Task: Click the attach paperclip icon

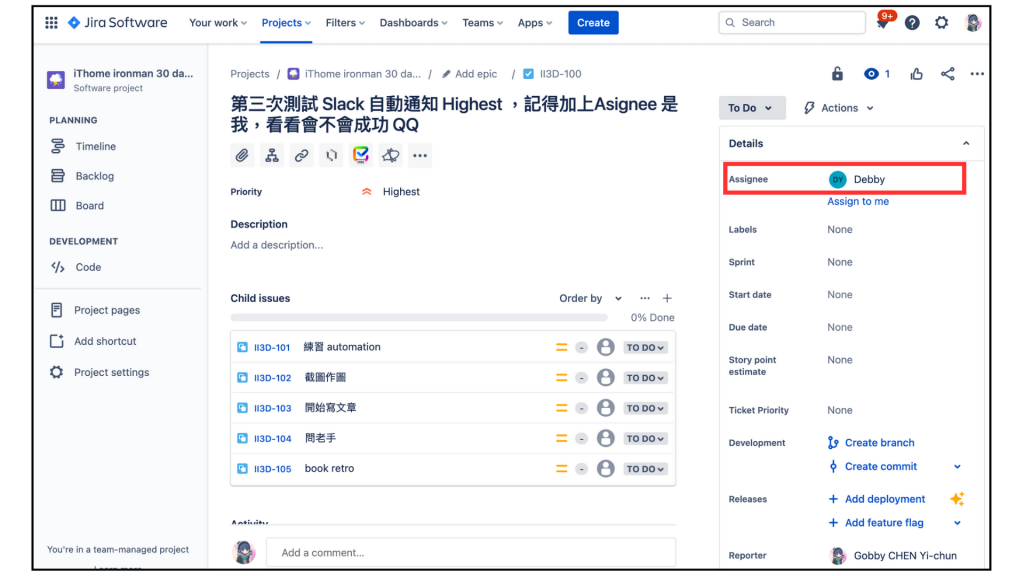Action: click(242, 155)
